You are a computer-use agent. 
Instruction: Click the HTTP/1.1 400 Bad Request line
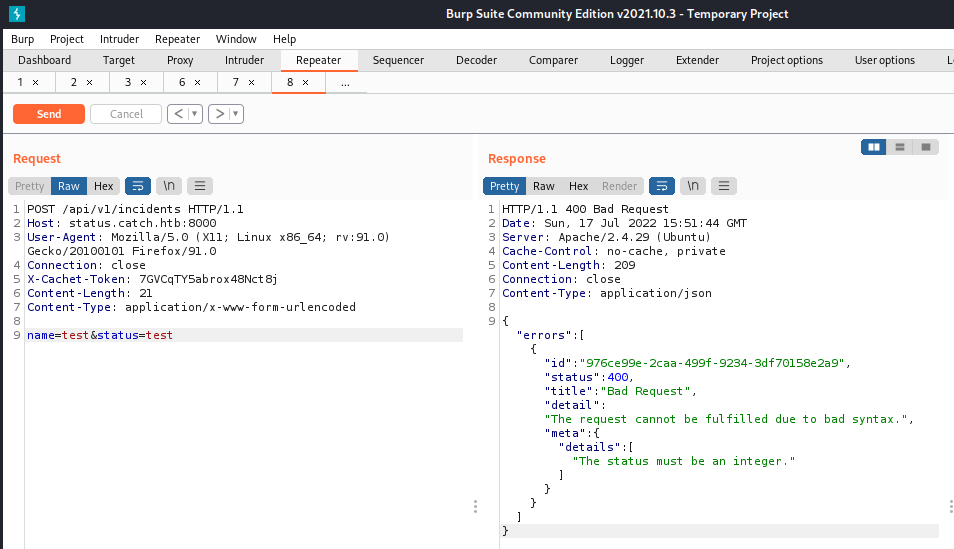585,209
